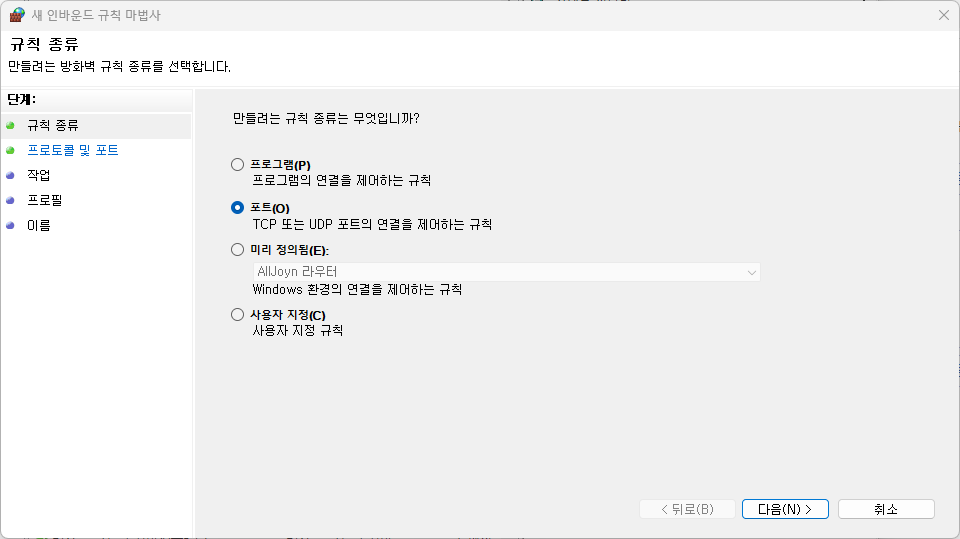Click the text TCP 또는 UDP 포트의 연결을 제어하는 규칙

372,225
